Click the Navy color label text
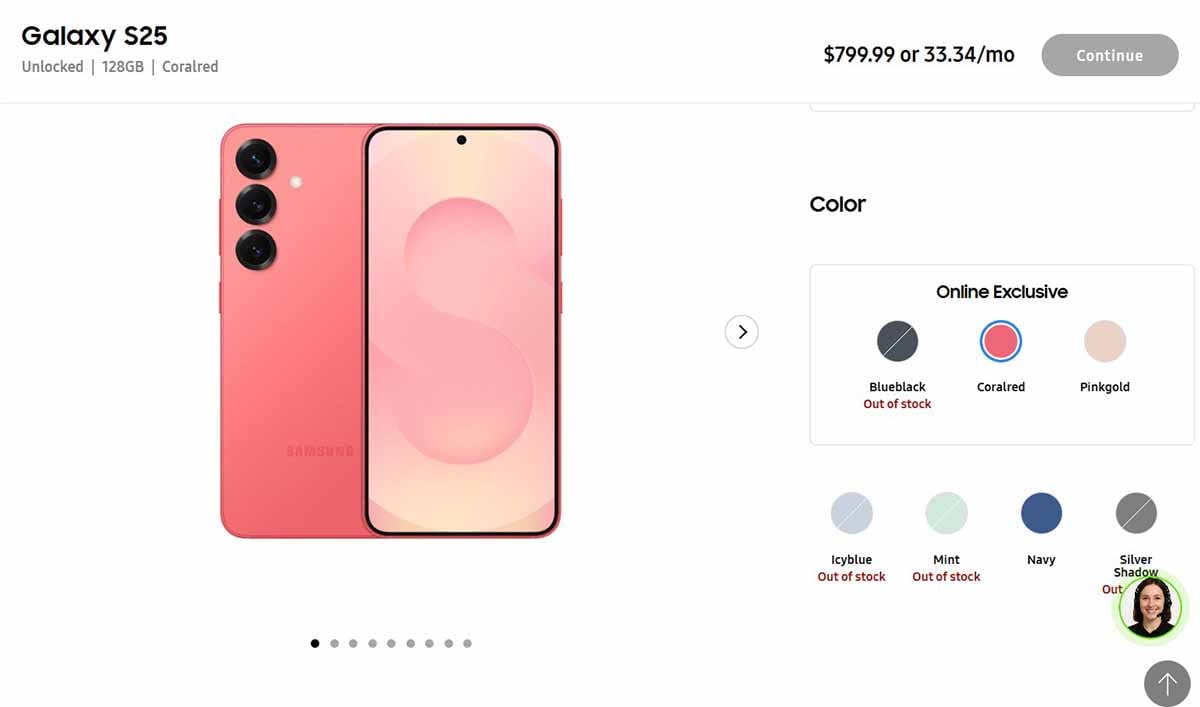1200x707 pixels. tap(1041, 560)
